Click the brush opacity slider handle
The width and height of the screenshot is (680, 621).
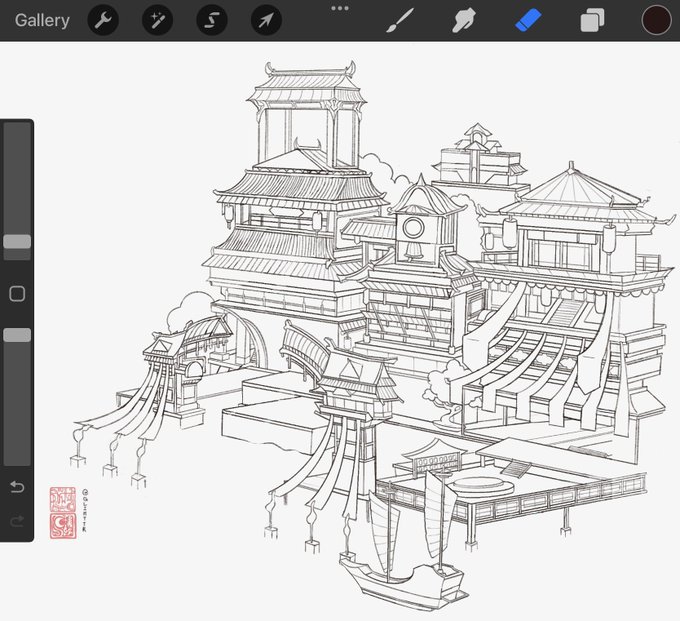tap(17, 335)
